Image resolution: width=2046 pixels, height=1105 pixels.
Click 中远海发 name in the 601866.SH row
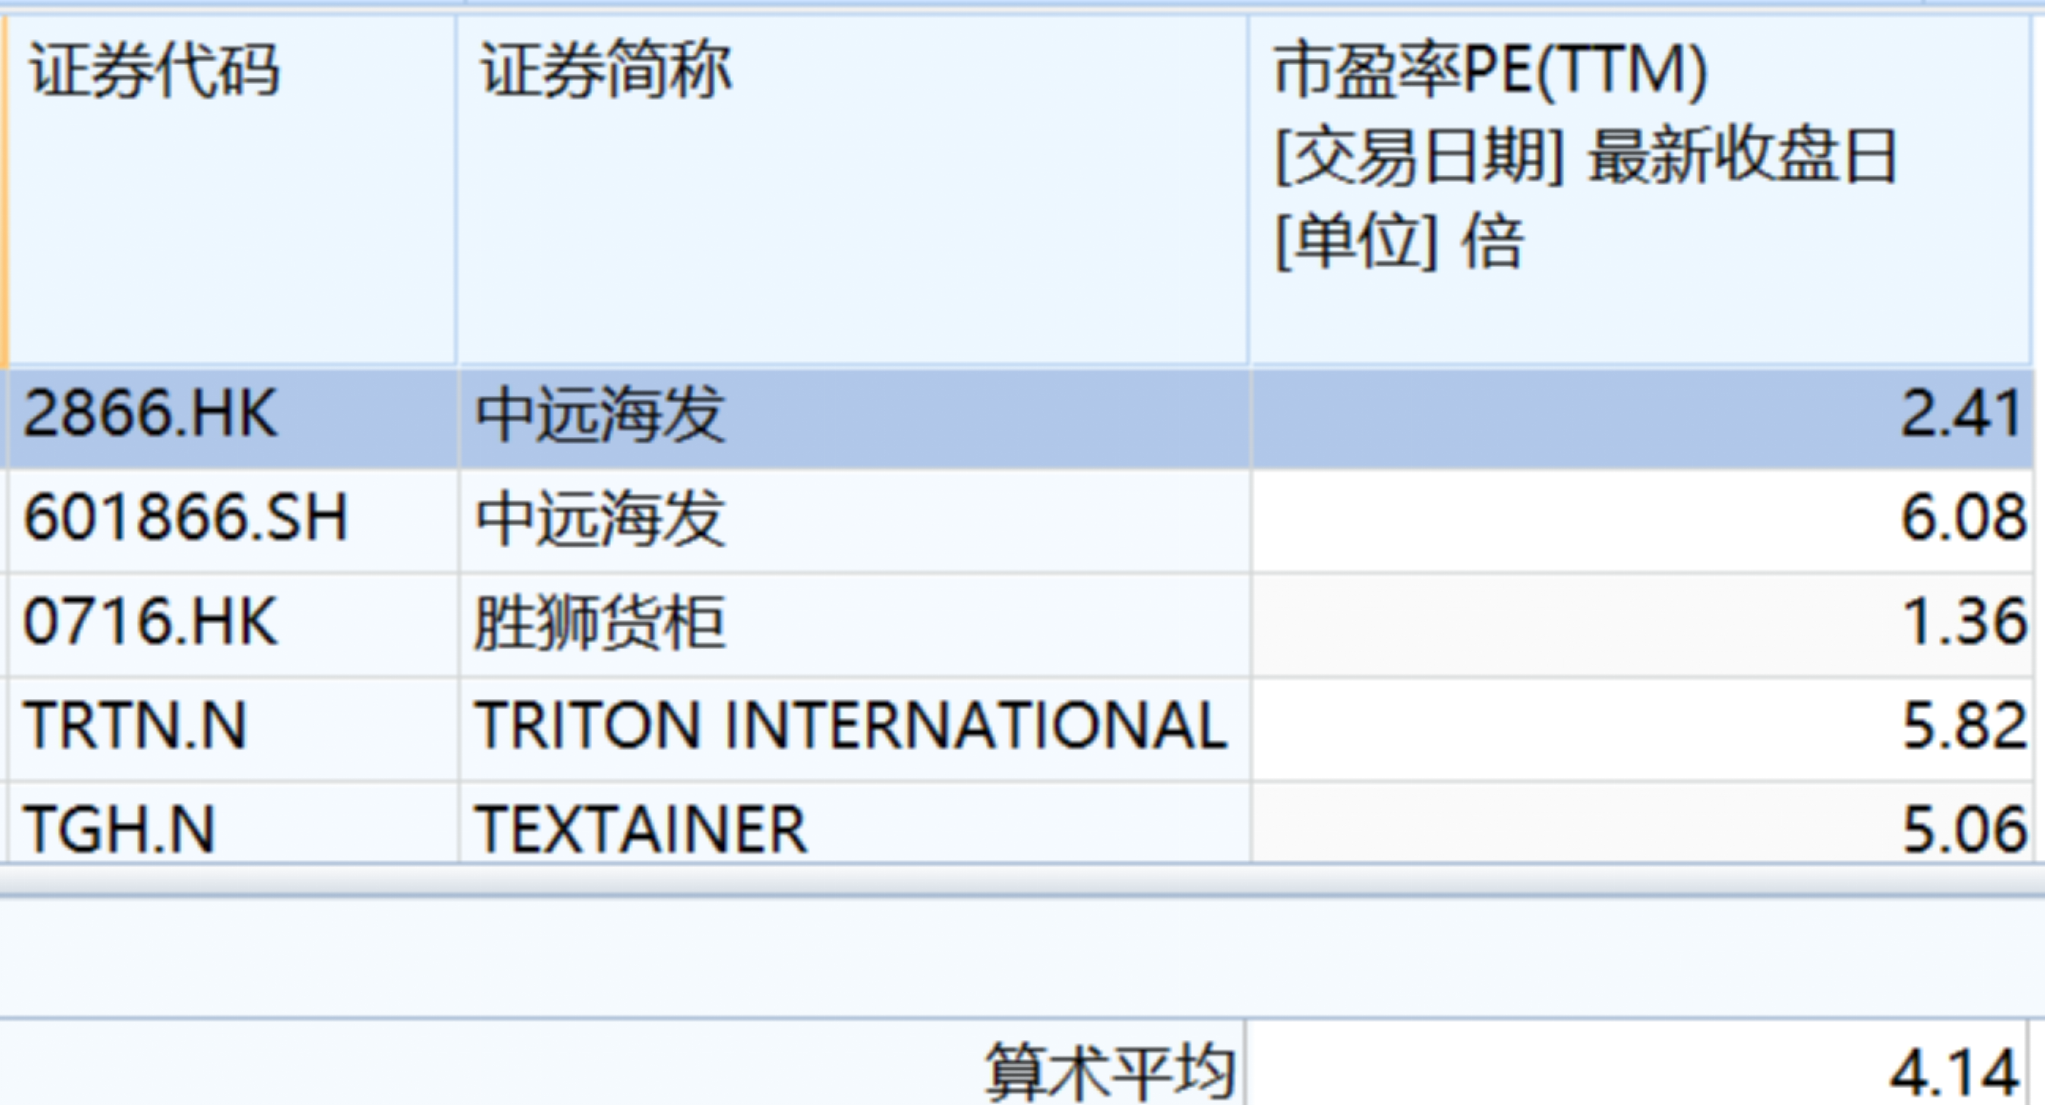(x=600, y=519)
